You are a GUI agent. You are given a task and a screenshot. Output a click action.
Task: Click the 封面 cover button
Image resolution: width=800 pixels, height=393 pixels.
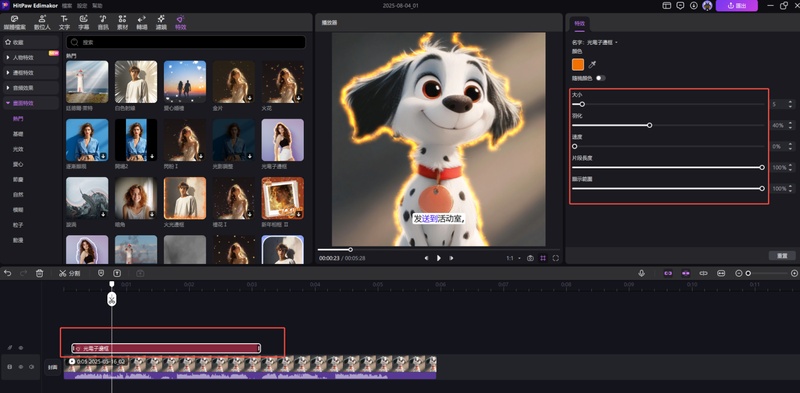point(53,367)
